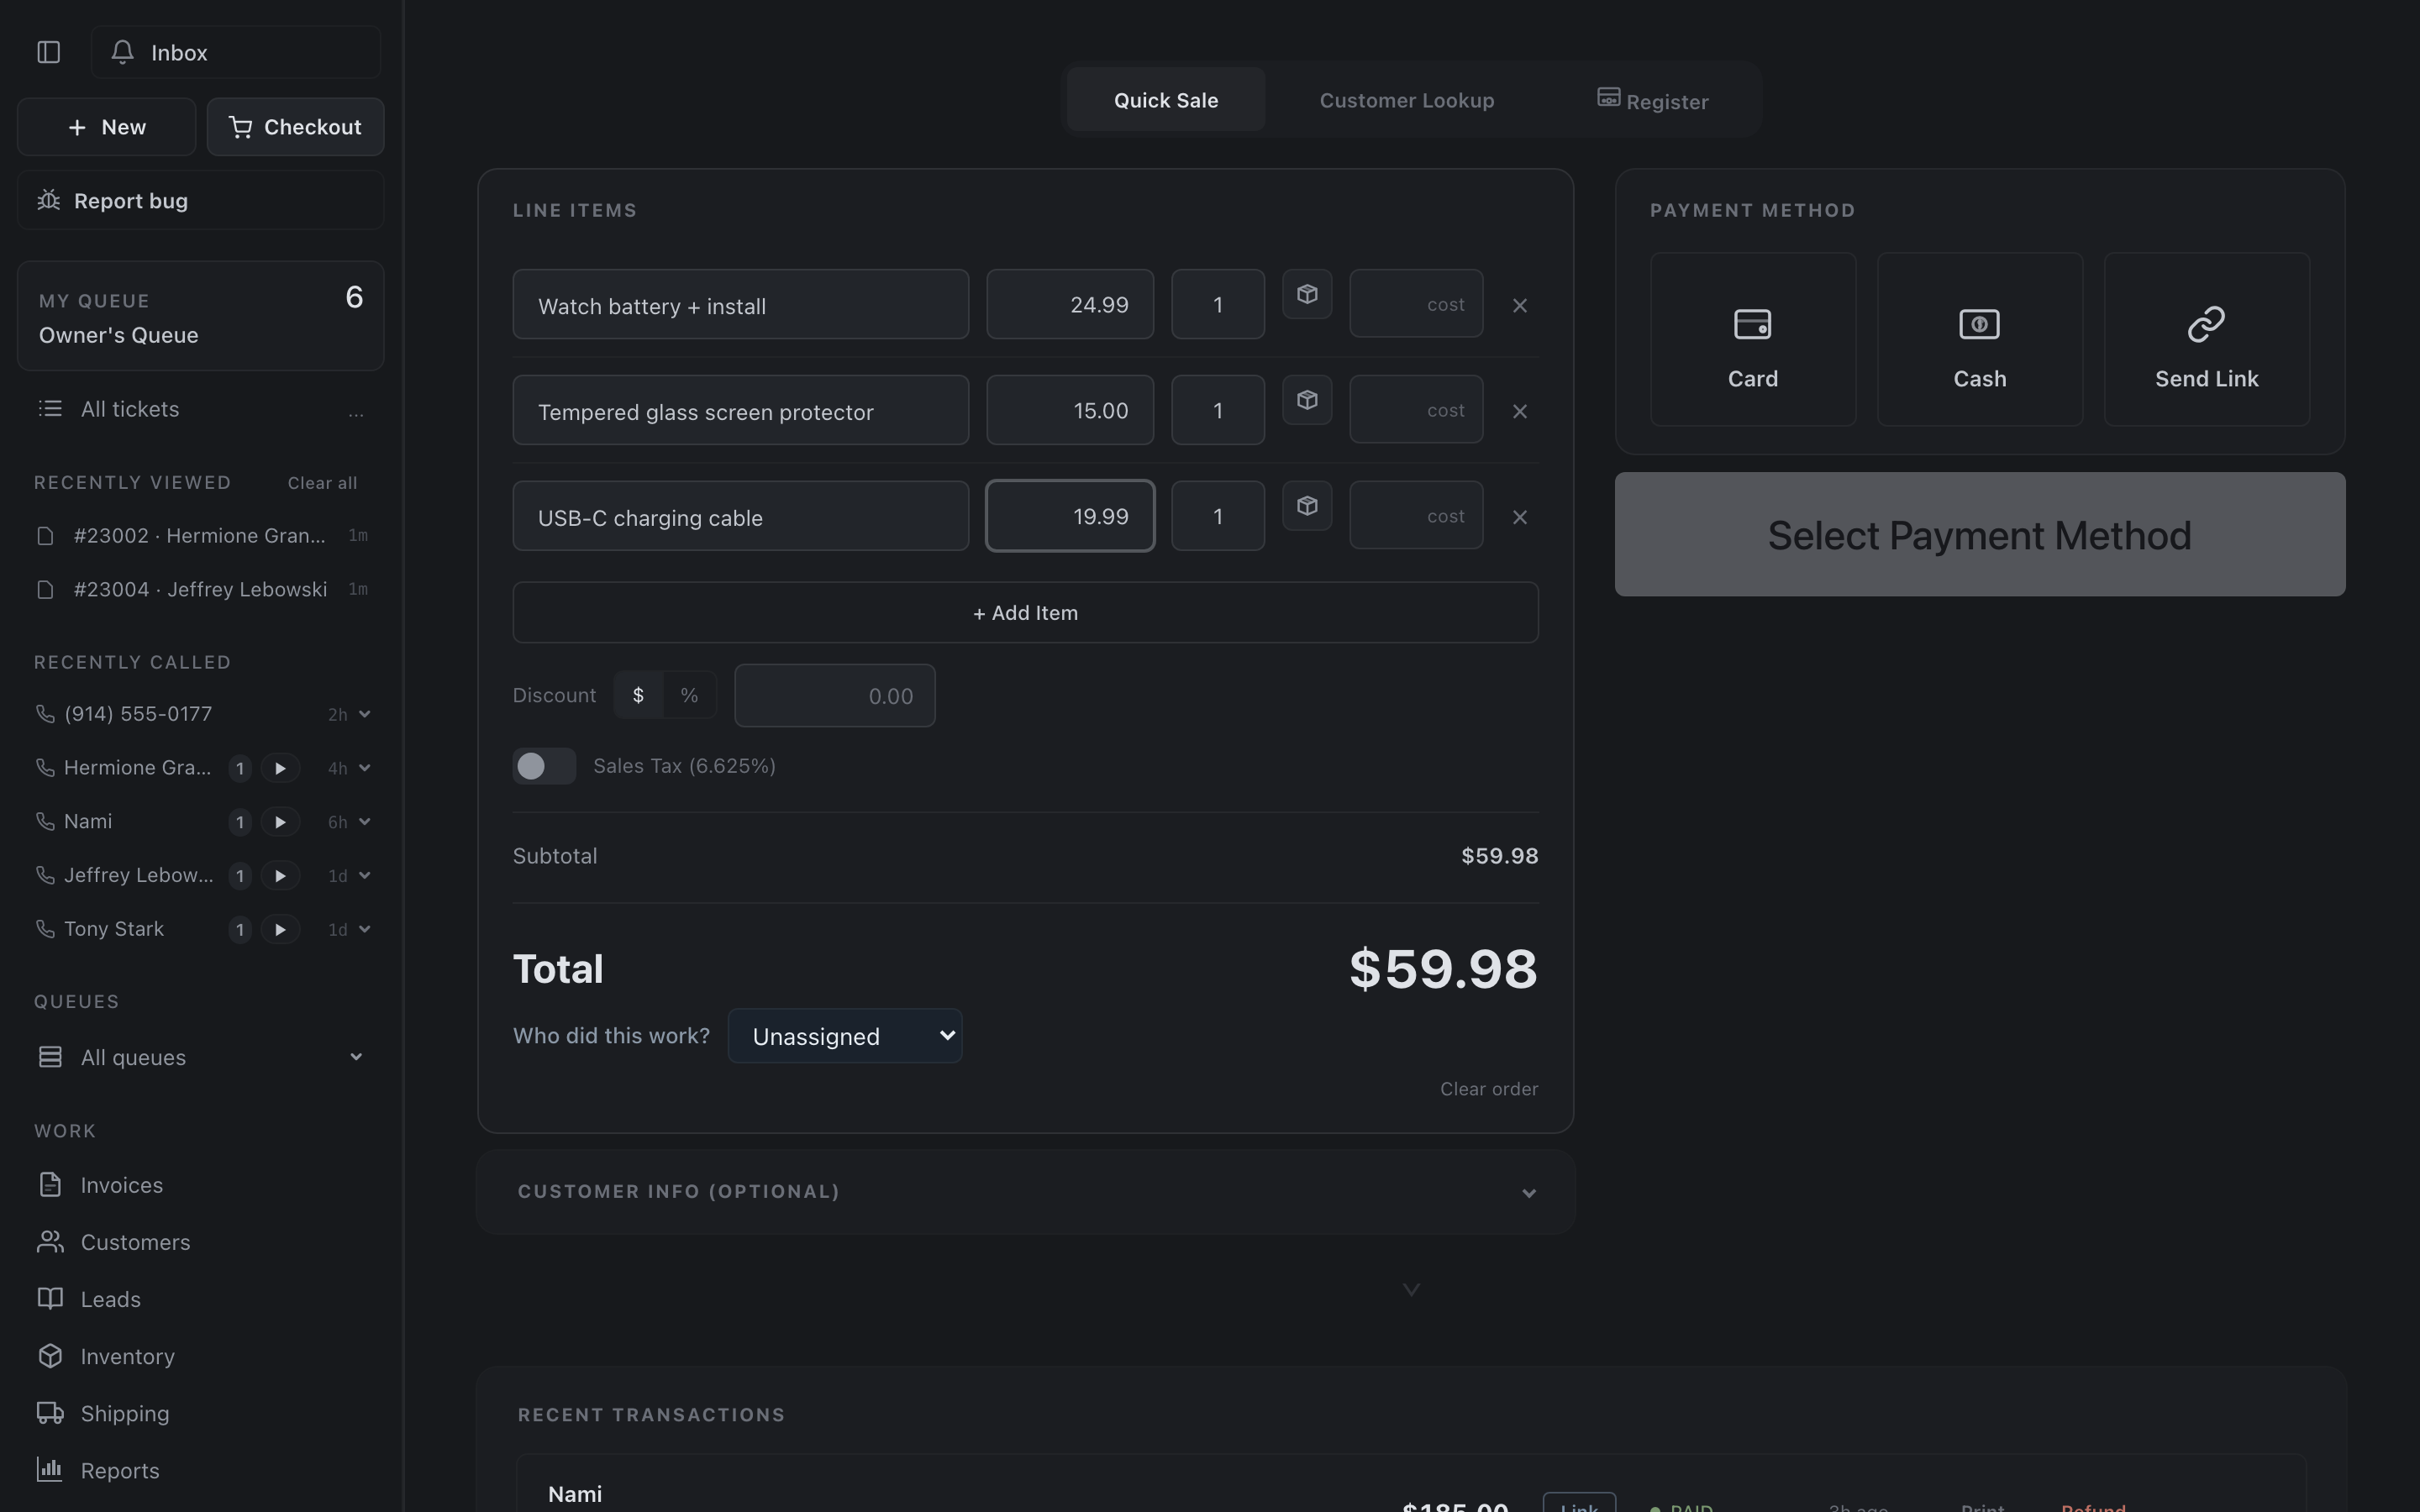Image resolution: width=2420 pixels, height=1512 pixels.
Task: Open ticket #23004 Jeffrey Lebowski
Action: (x=200, y=590)
